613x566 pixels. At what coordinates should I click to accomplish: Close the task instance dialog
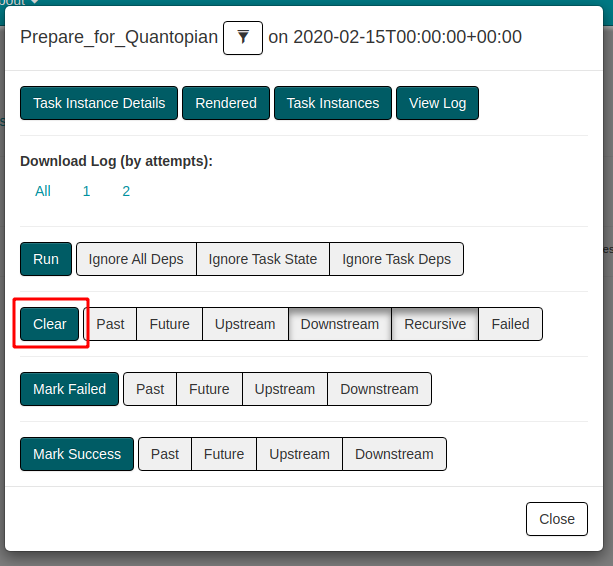click(557, 519)
